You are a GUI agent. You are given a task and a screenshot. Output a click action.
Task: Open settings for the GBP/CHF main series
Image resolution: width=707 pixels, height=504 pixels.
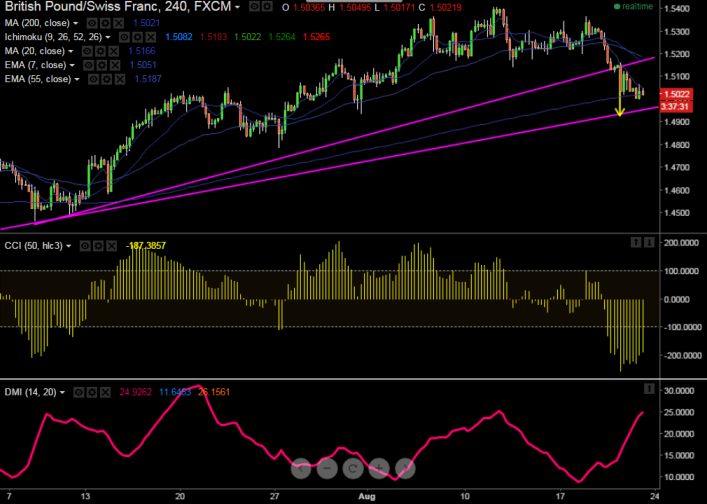(268, 7)
